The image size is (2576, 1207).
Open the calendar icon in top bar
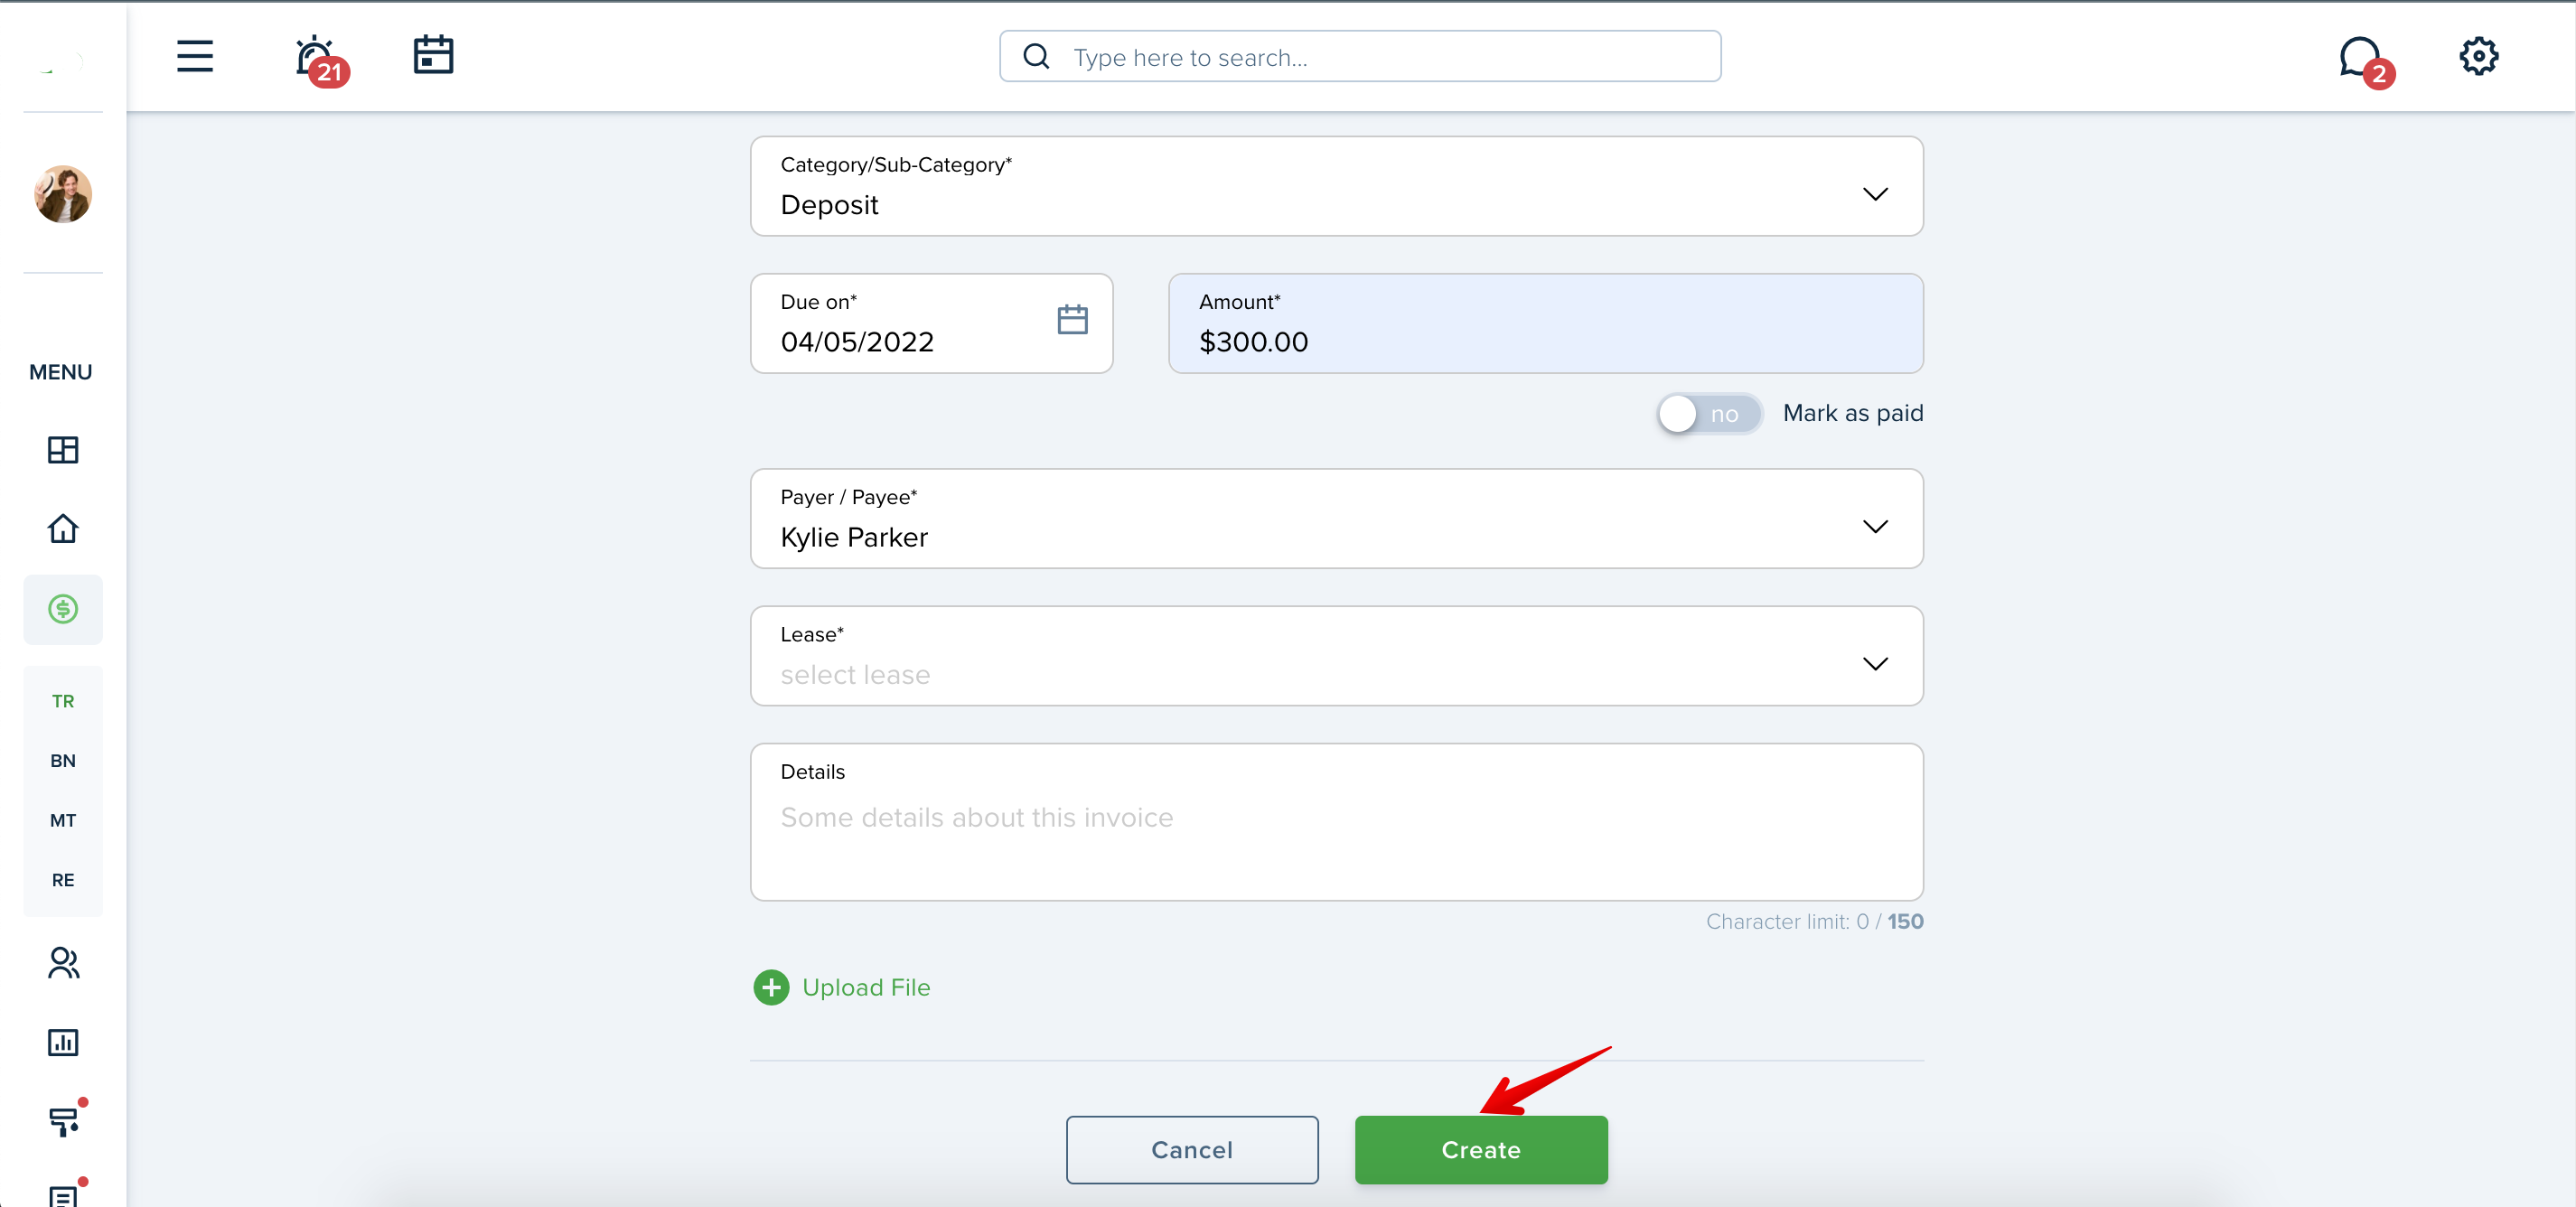click(x=433, y=55)
